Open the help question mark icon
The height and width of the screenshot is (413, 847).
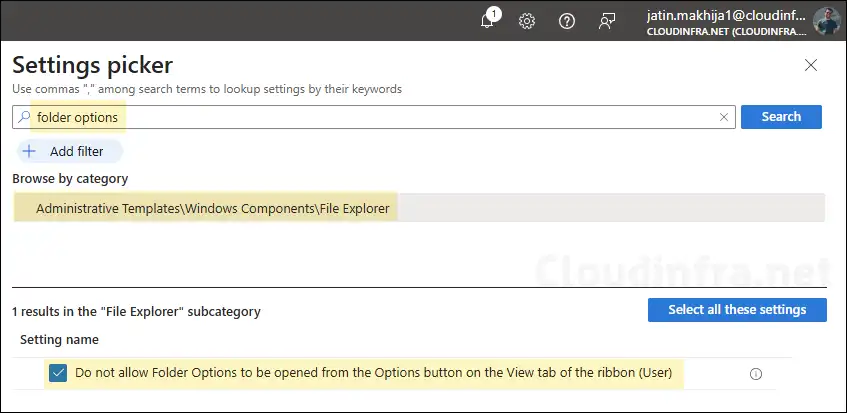click(x=566, y=21)
